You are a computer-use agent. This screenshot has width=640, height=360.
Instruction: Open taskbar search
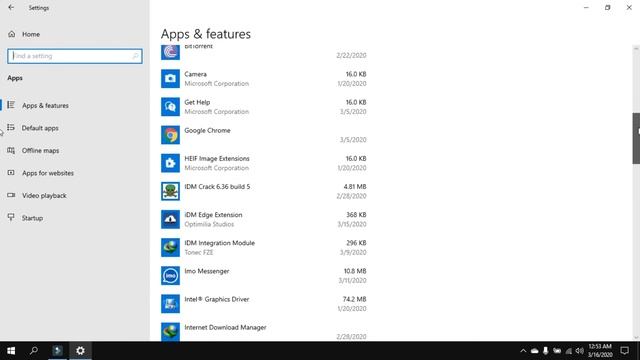[x=34, y=351]
